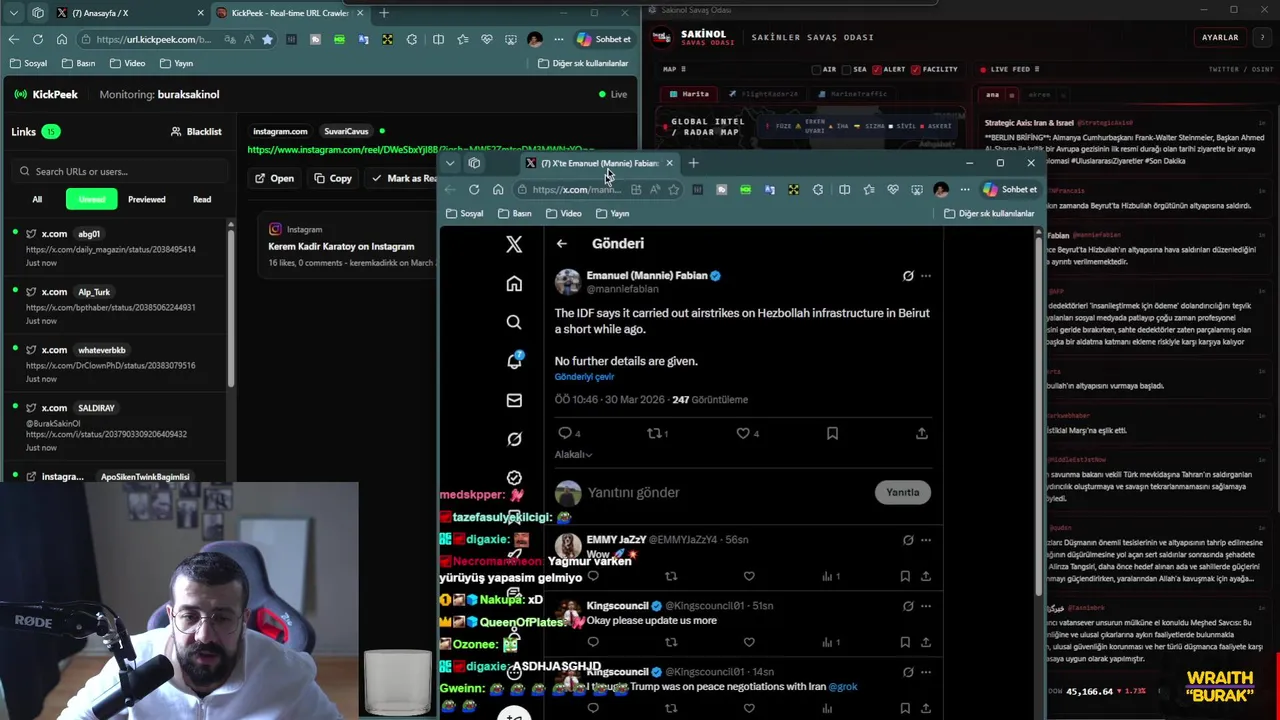Click Search URLs or users field
Image resolution: width=1280 pixels, height=720 pixels.
point(118,171)
